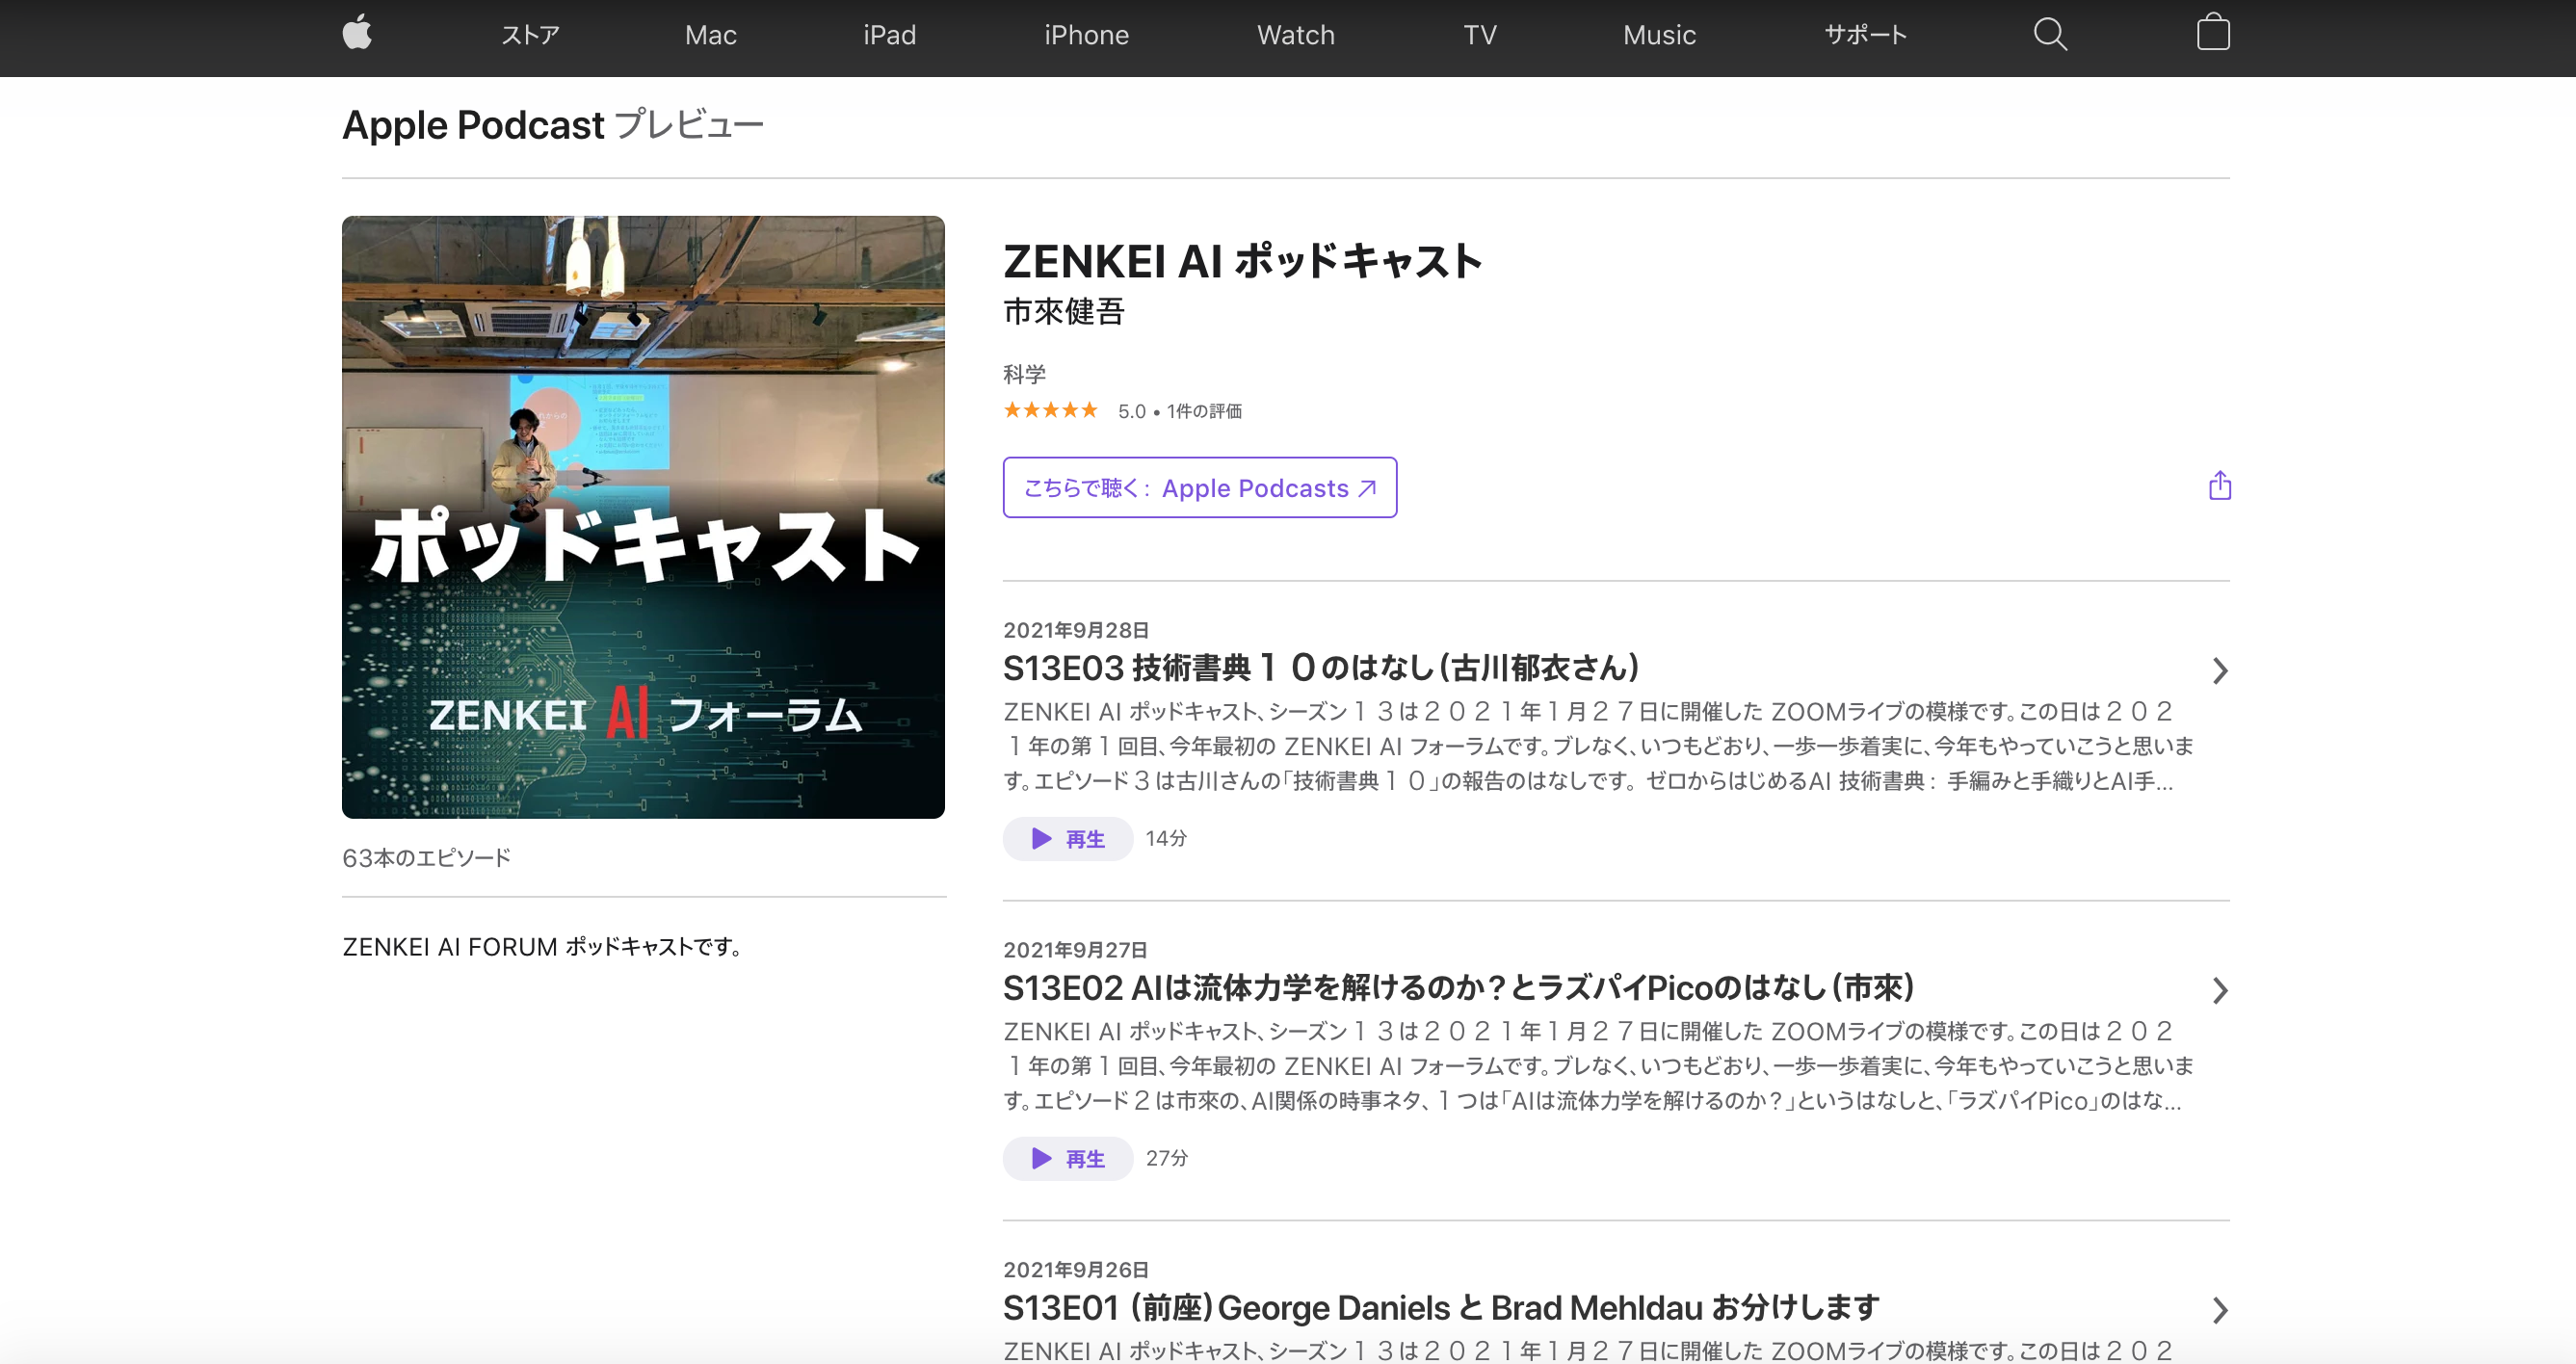Open the TV menu item

(1480, 35)
